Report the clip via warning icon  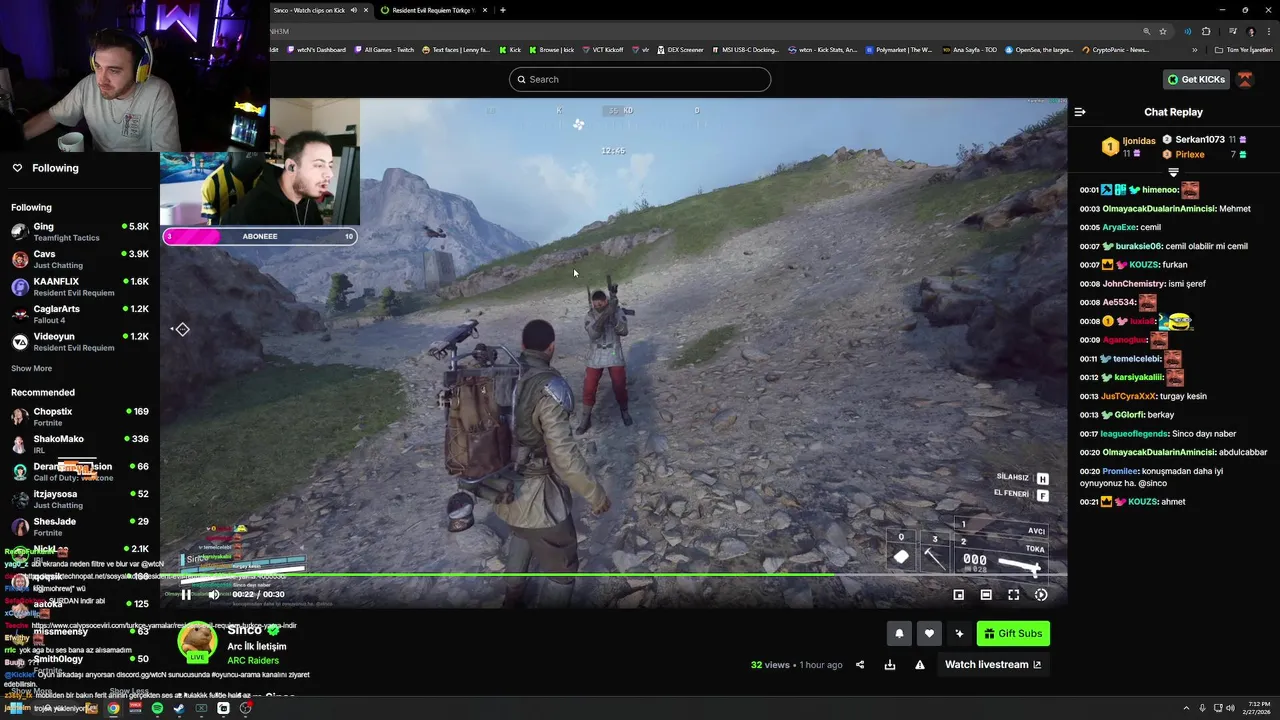coord(920,665)
